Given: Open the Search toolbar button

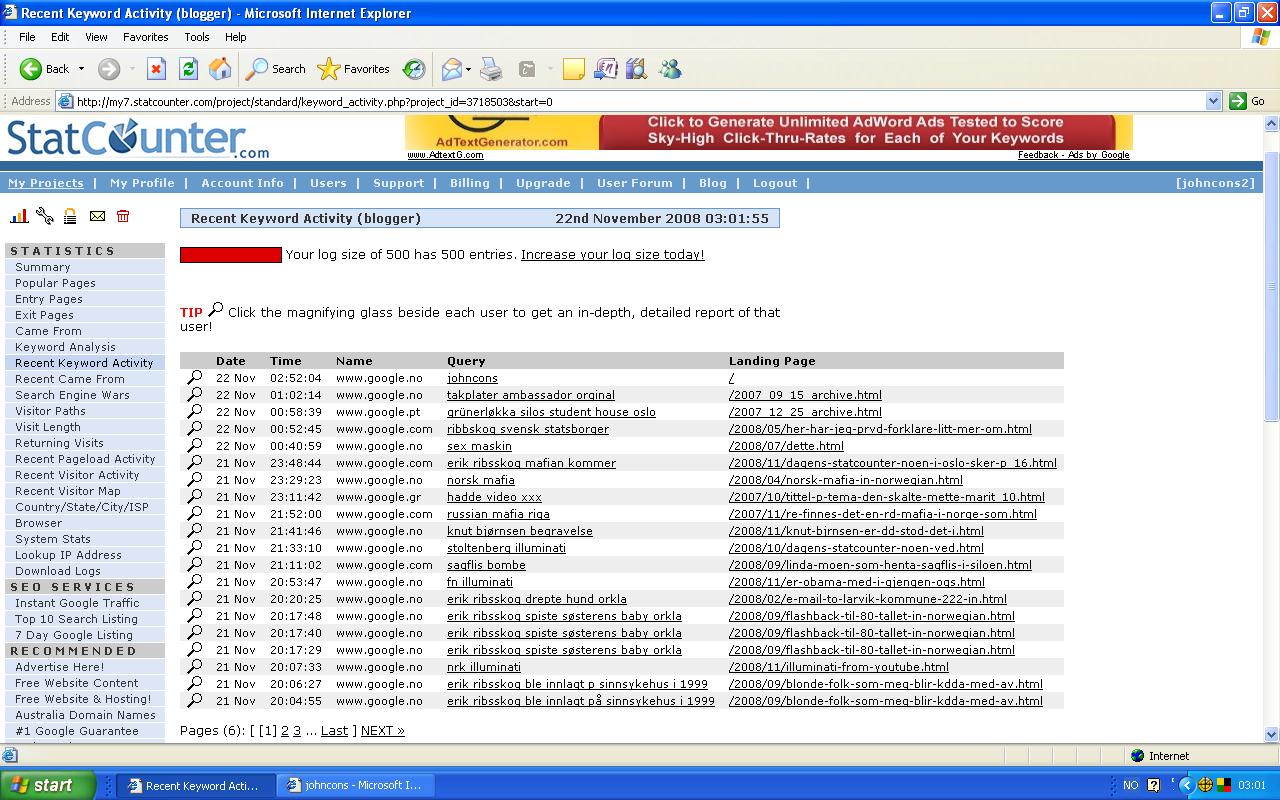Looking at the screenshot, I should click(x=276, y=69).
